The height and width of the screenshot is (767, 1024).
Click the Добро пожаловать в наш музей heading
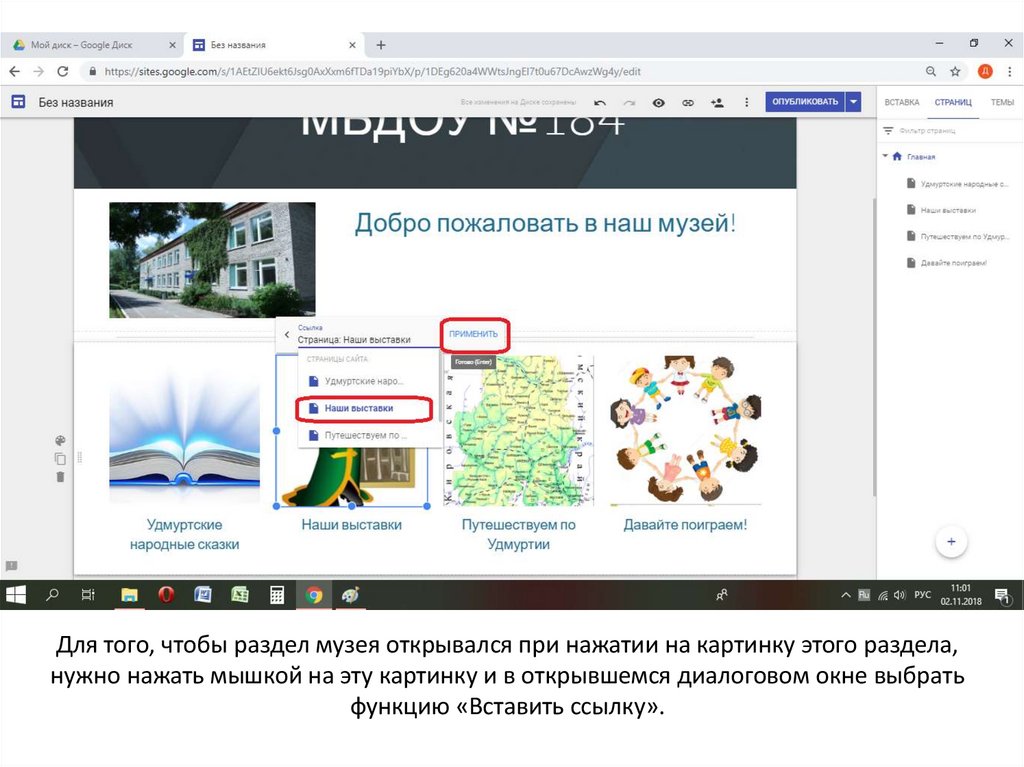pos(545,223)
